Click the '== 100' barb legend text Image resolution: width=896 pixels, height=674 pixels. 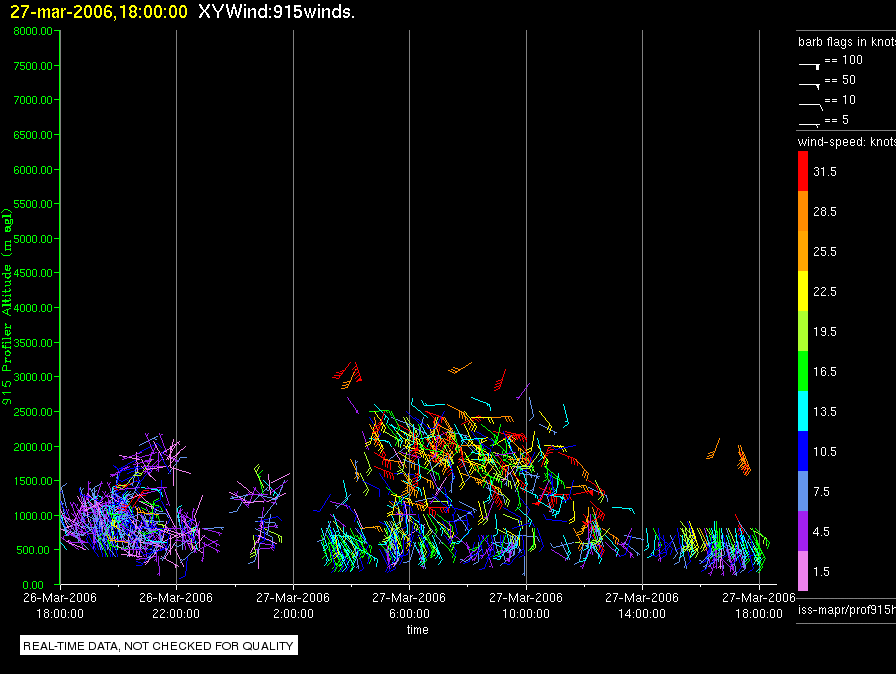pyautogui.click(x=843, y=60)
